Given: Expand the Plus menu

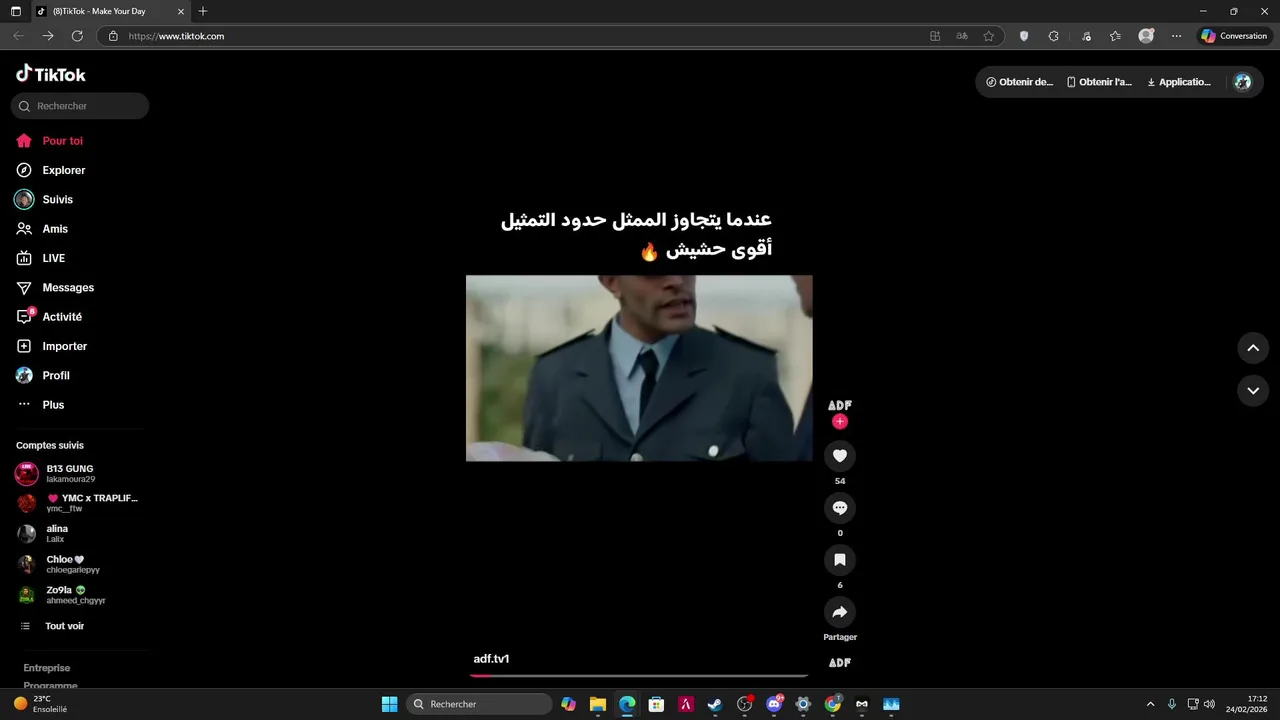Looking at the screenshot, I should click(53, 405).
